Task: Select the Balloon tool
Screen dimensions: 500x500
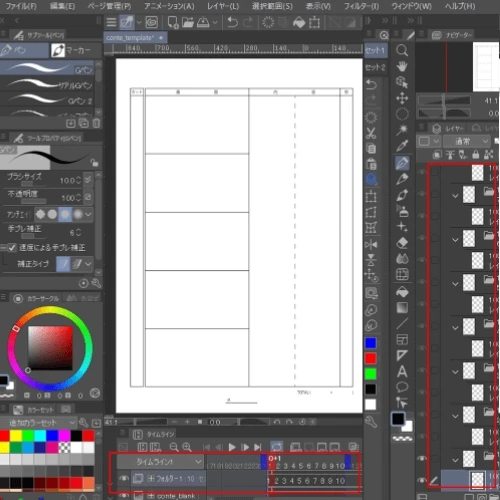Action: coord(402,387)
